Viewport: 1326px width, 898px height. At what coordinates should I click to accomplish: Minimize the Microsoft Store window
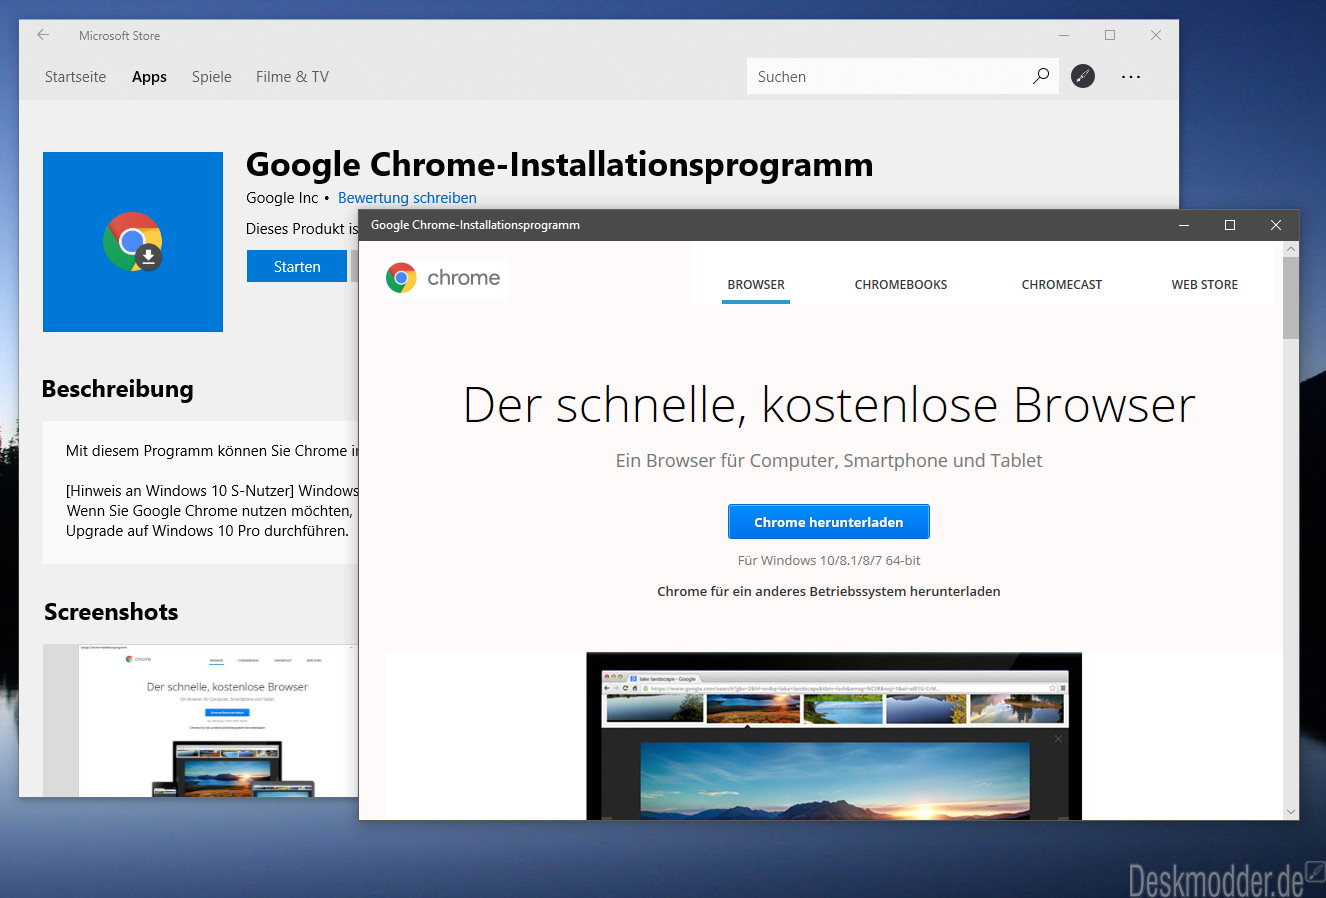tap(1064, 35)
